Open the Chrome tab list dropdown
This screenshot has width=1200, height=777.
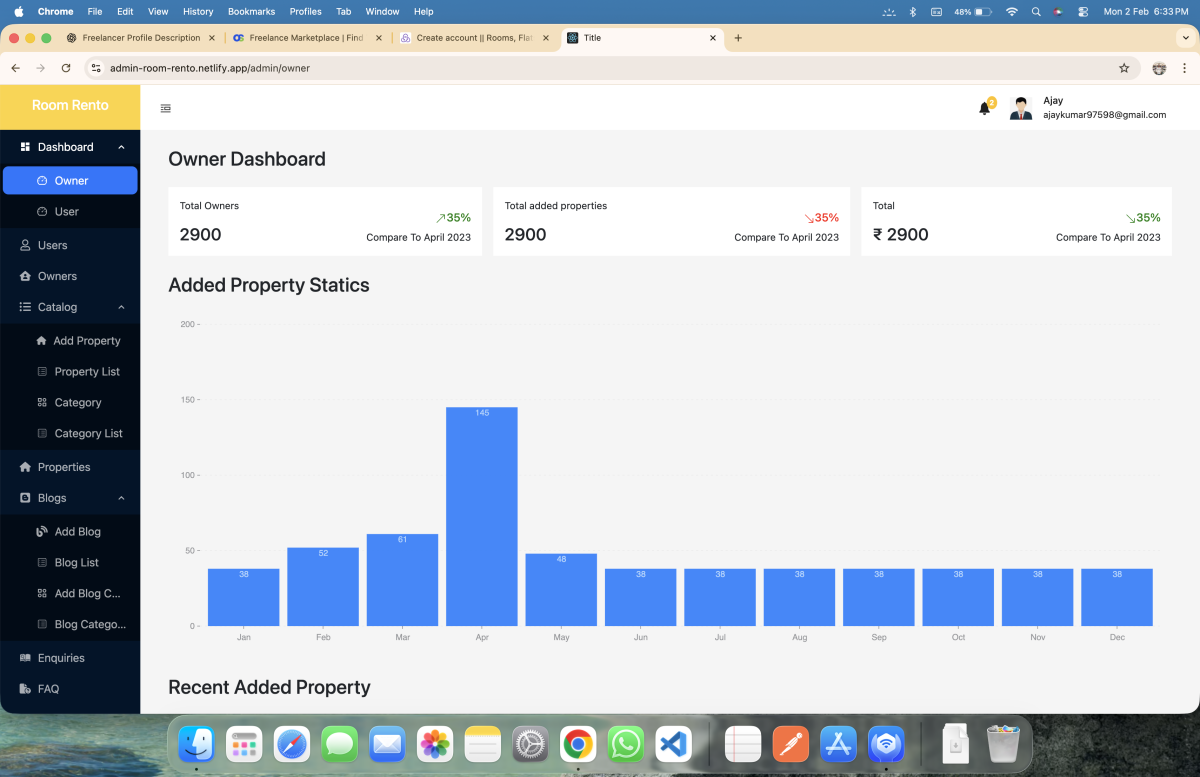(1185, 38)
